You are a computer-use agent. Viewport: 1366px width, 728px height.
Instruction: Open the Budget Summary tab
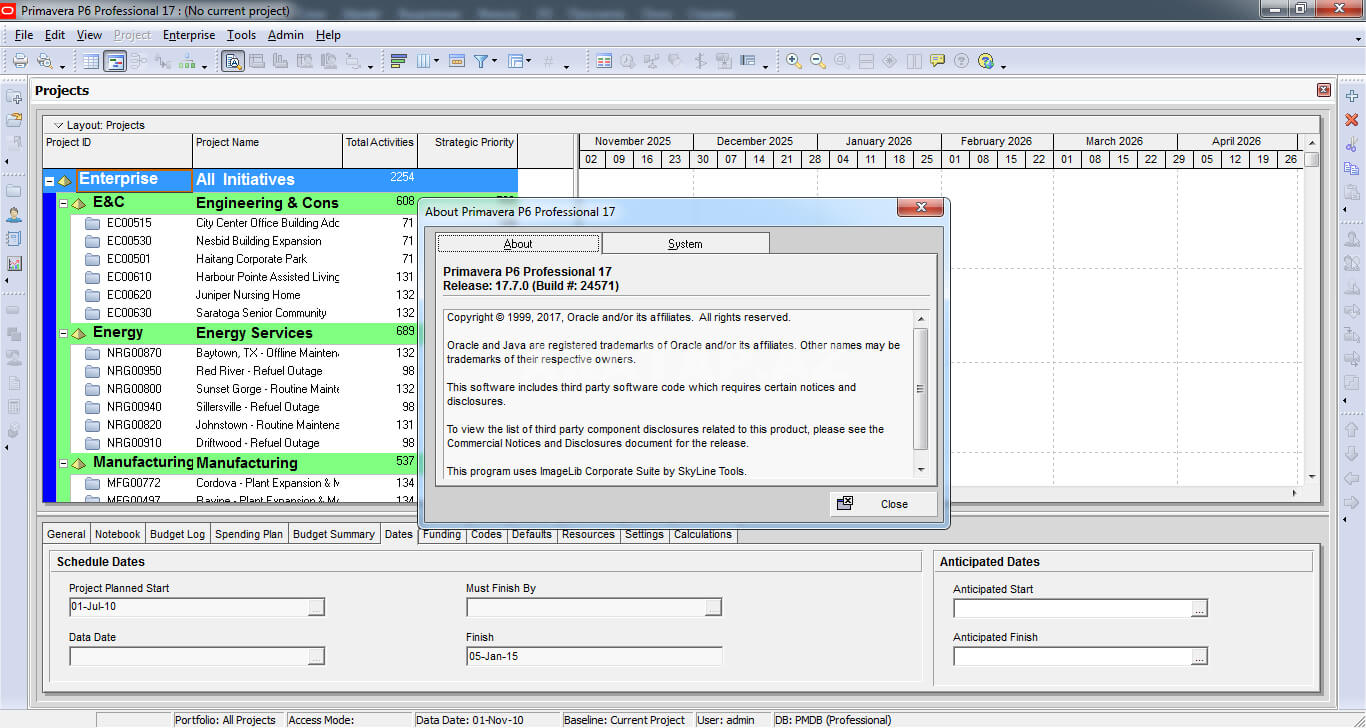[333, 534]
